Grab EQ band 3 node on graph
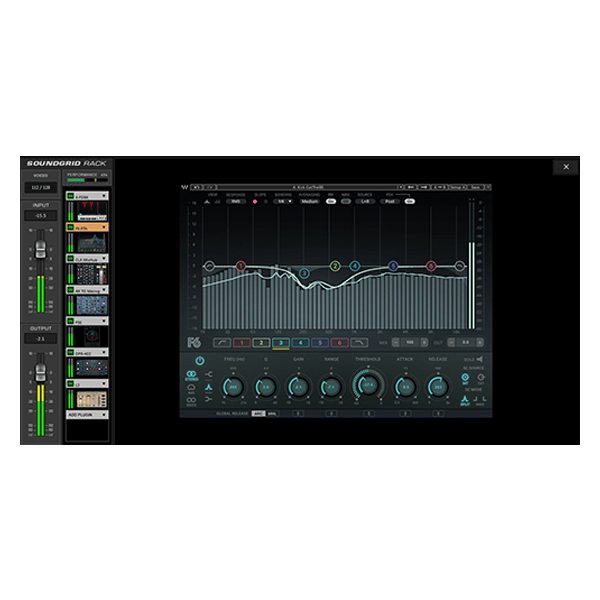This screenshot has height=600, width=600. (x=304, y=273)
